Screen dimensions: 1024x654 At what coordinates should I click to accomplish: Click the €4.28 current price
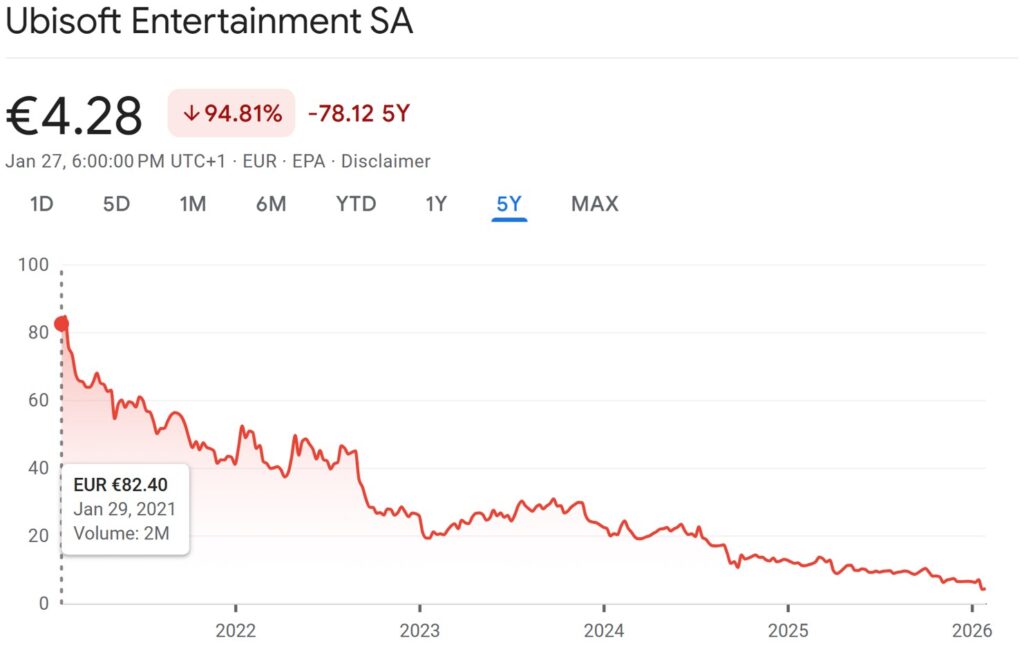(x=75, y=116)
